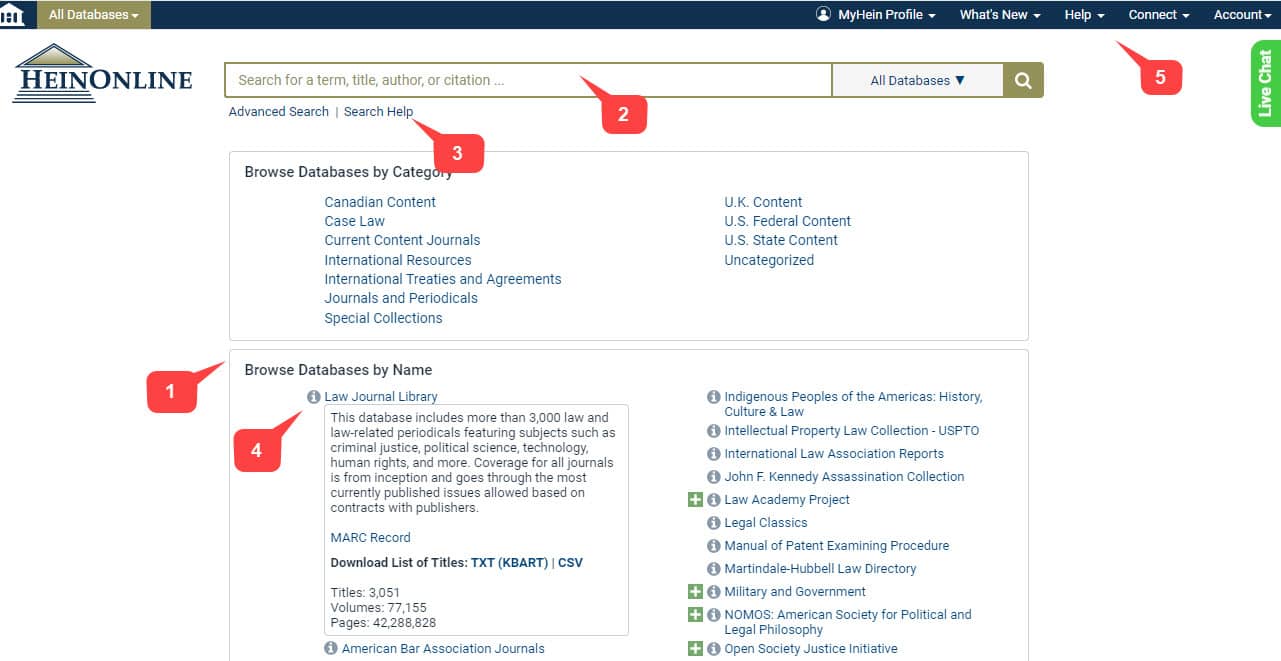
Task: Click the info icon beside John F. Kennedy Assassination Collection
Action: [x=713, y=477]
